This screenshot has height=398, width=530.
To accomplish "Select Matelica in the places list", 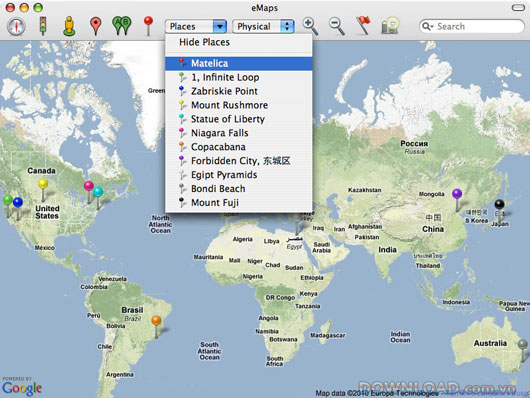I will [239, 64].
